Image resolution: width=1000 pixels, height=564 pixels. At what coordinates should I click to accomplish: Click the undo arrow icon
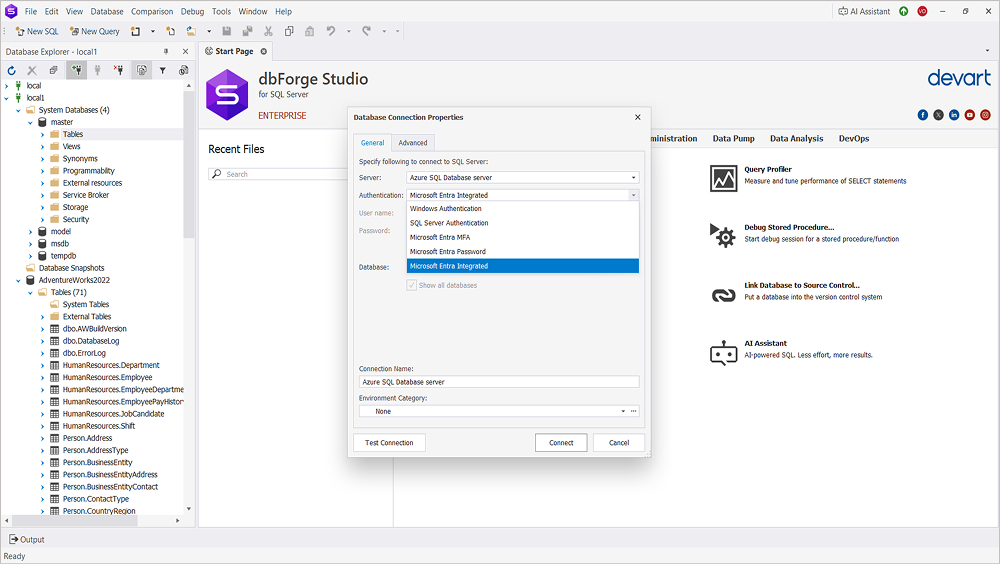(x=330, y=31)
